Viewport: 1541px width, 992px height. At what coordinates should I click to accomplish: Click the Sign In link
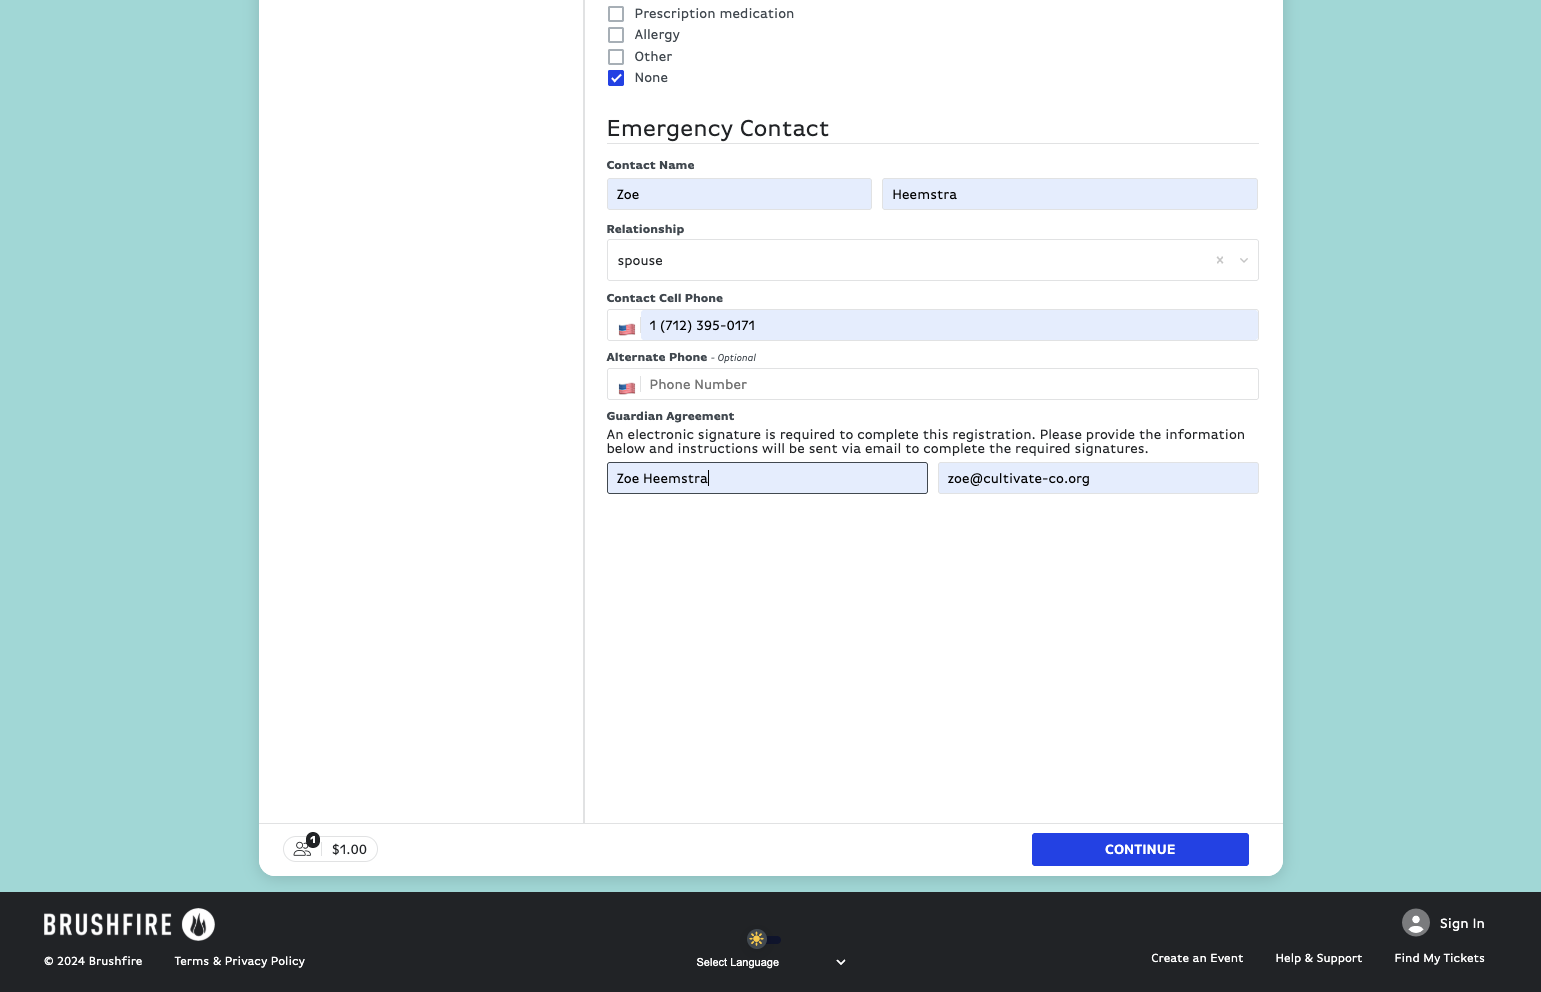[x=1461, y=923]
